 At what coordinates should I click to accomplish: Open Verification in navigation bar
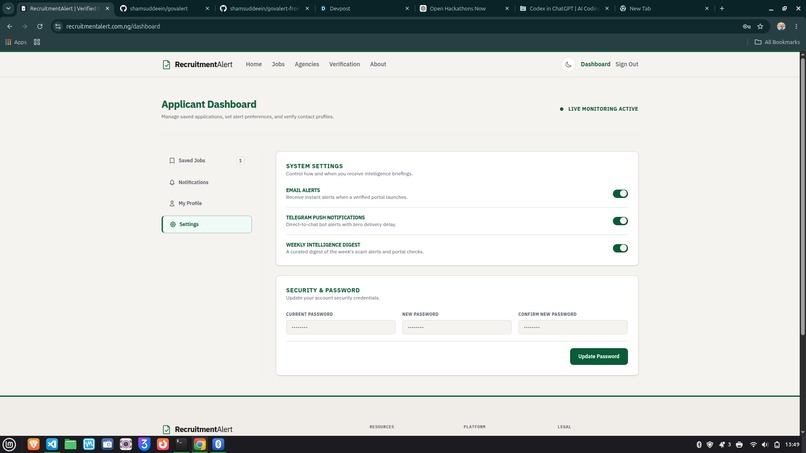tap(344, 64)
